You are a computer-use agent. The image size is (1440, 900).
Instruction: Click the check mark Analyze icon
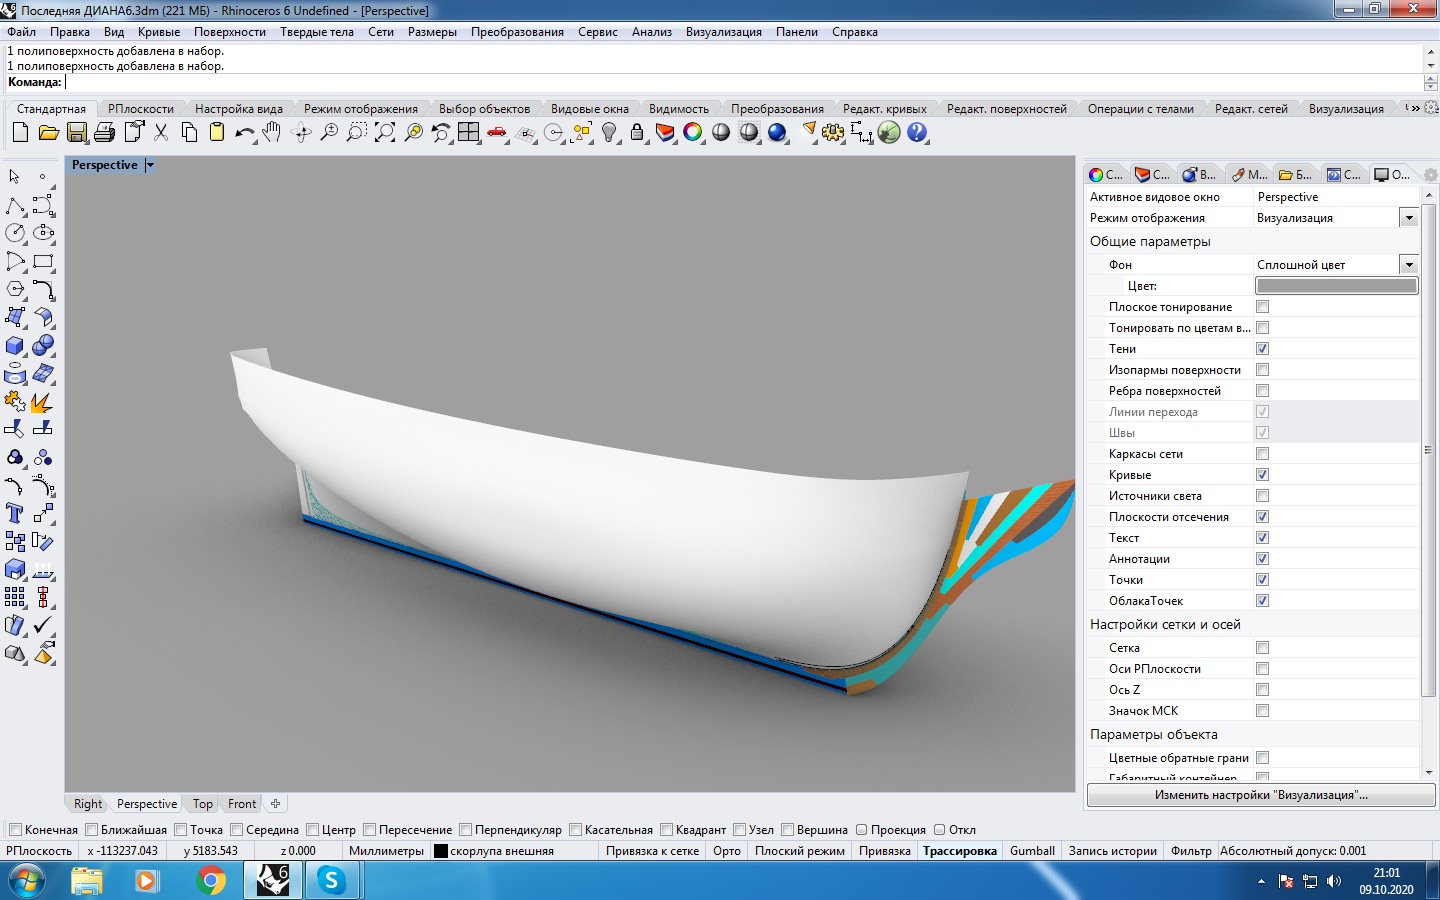[43, 625]
